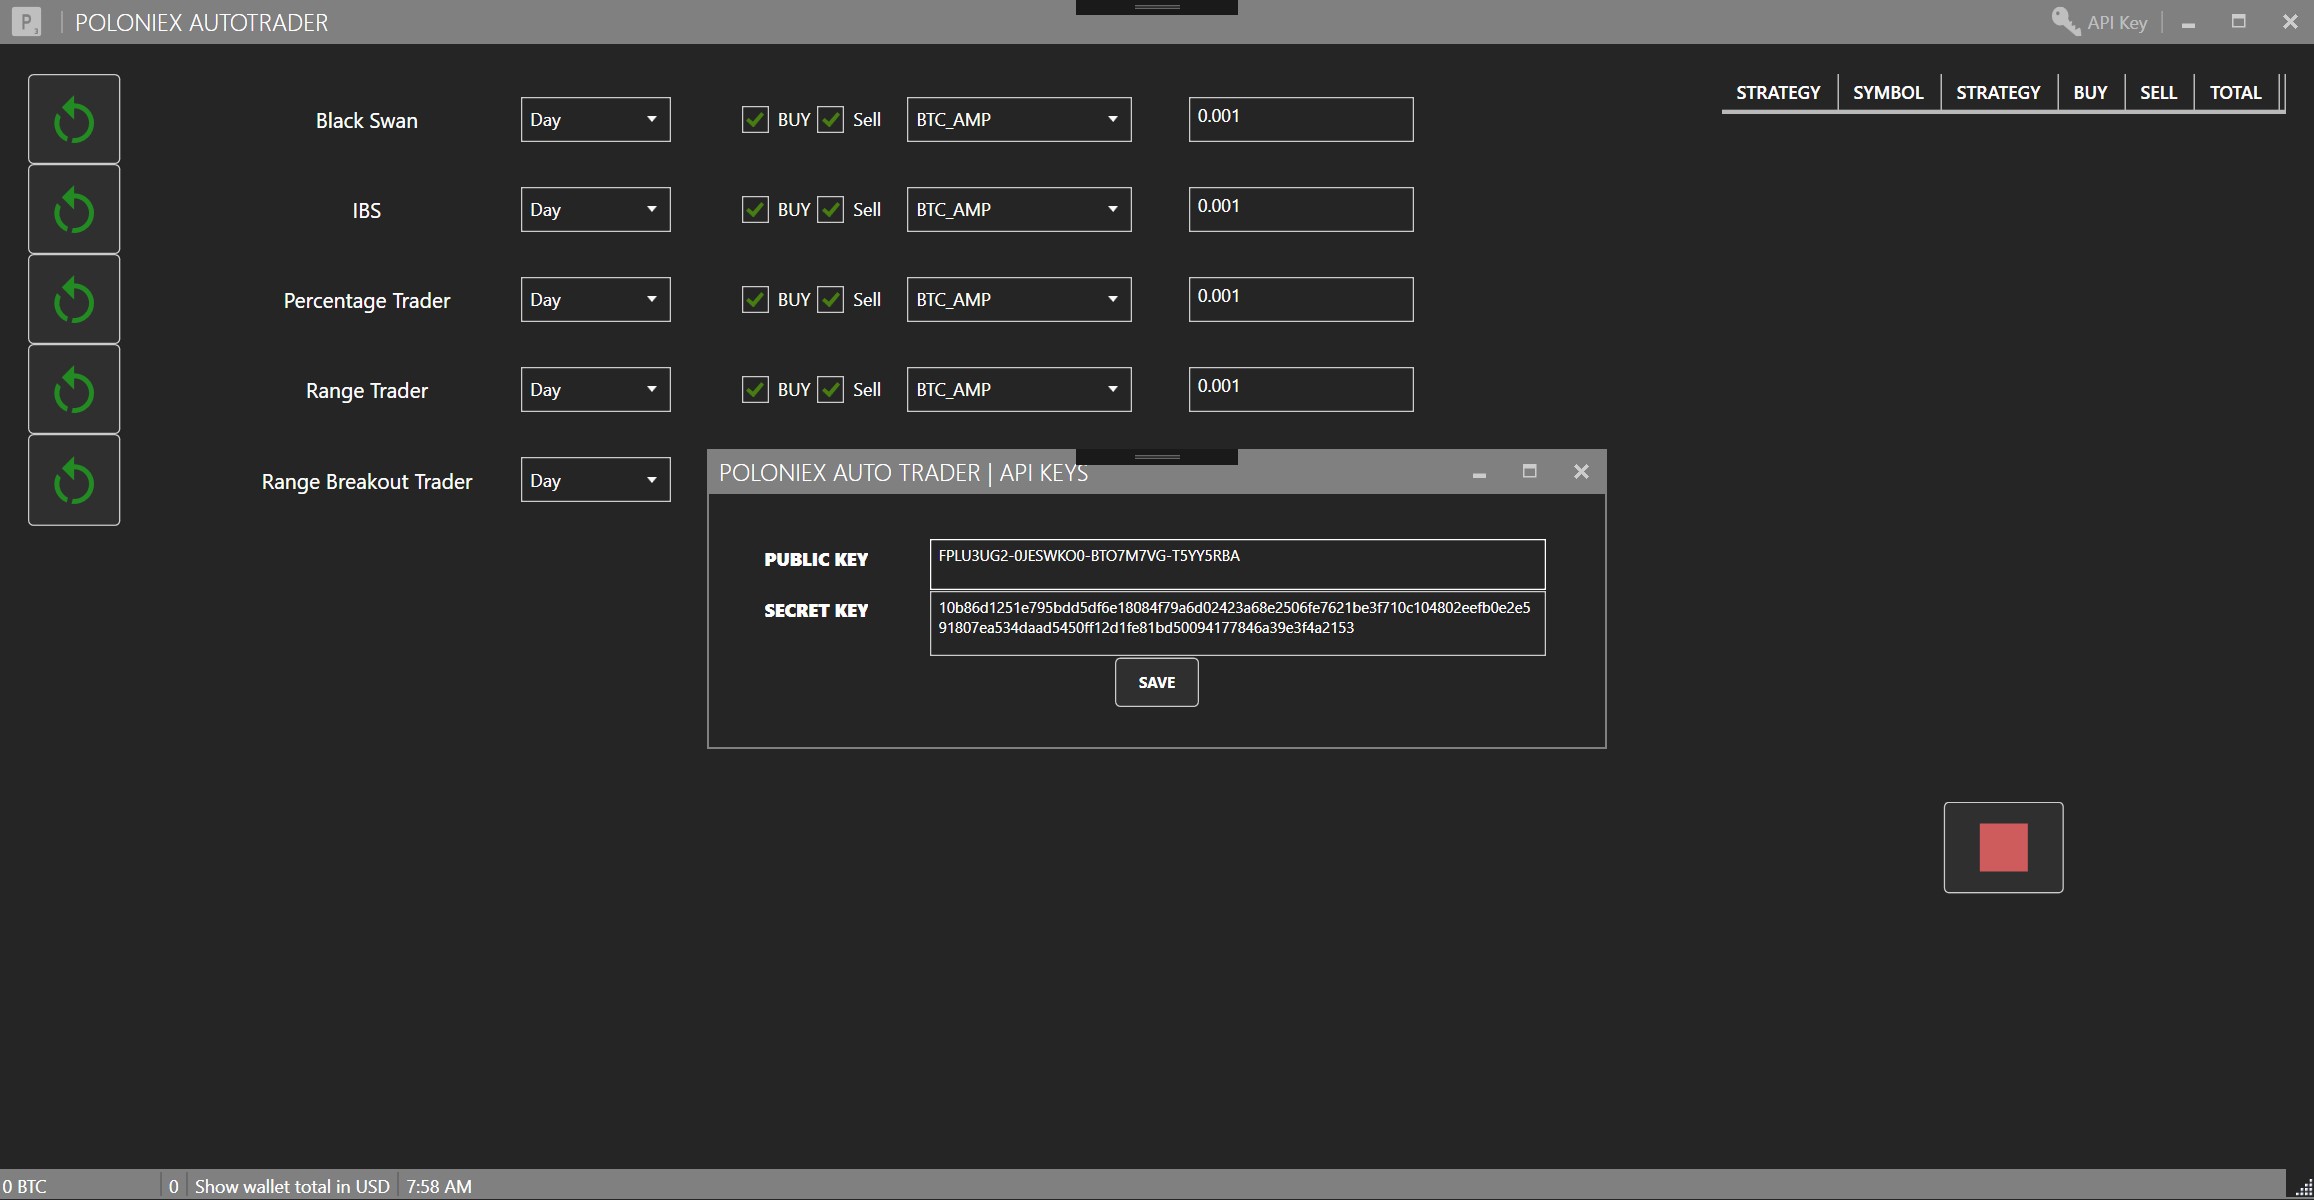Image resolution: width=2314 pixels, height=1200 pixels.
Task: Click the resize grip in bottom corner
Action: click(2302, 1188)
